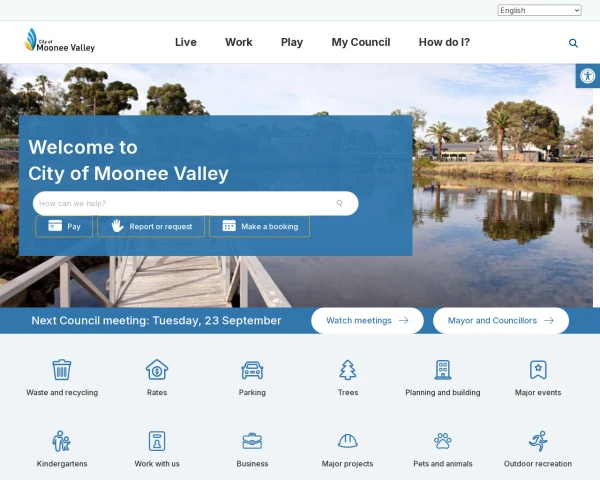Click the Kindergartens icon
The height and width of the screenshot is (480, 600).
click(x=62, y=441)
